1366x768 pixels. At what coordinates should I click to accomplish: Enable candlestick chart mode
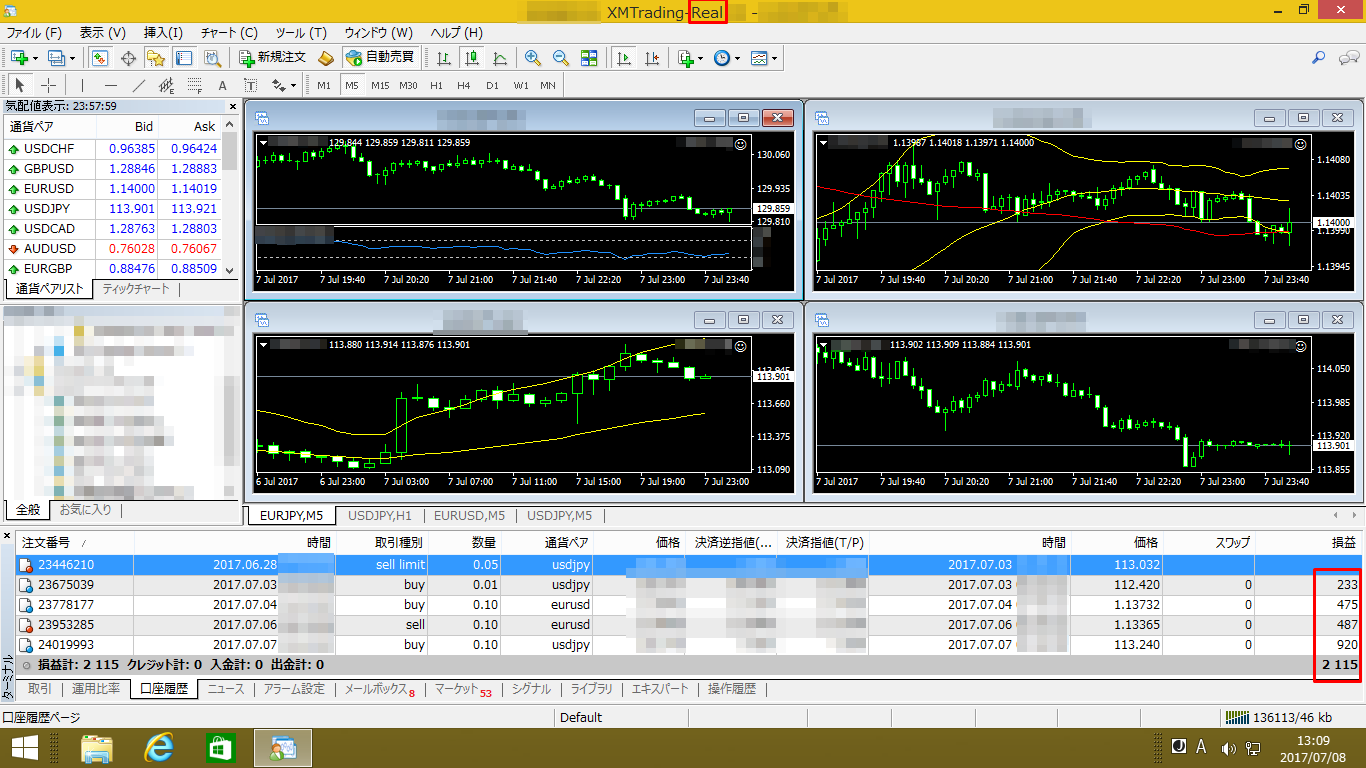(471, 58)
